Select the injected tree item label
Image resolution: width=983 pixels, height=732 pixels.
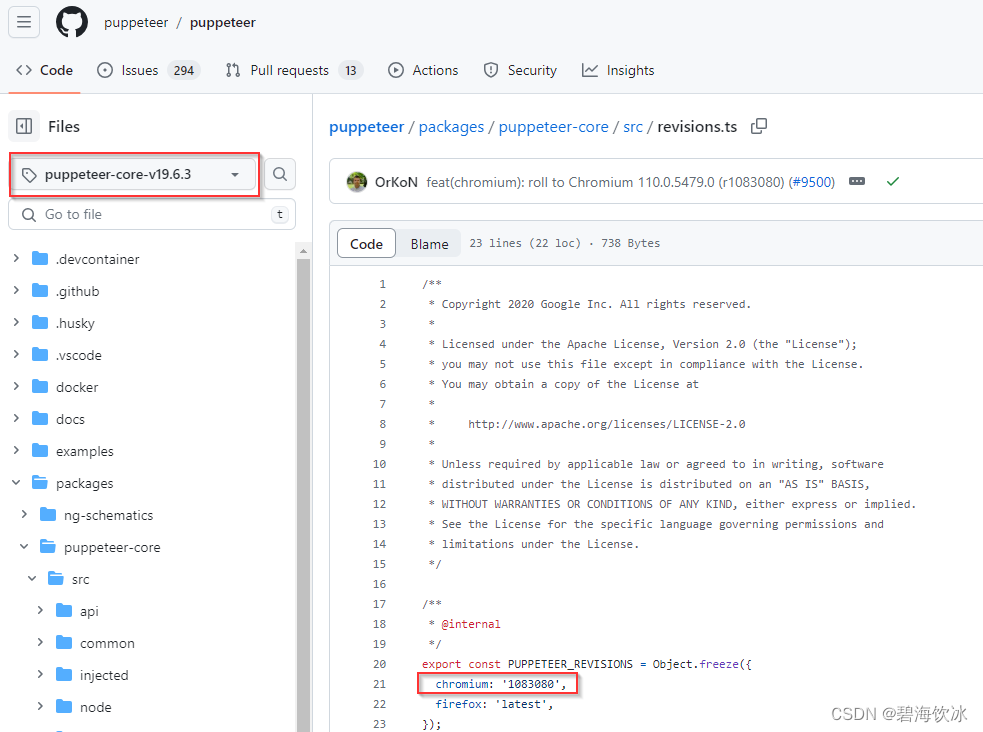click(104, 675)
